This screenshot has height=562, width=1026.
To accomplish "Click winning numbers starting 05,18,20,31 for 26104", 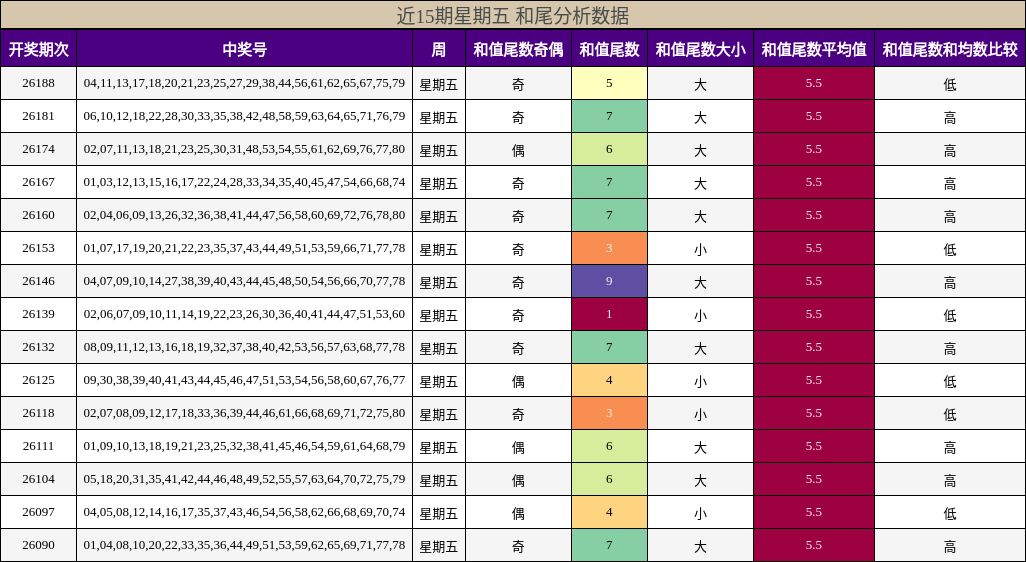I will tap(245, 479).
